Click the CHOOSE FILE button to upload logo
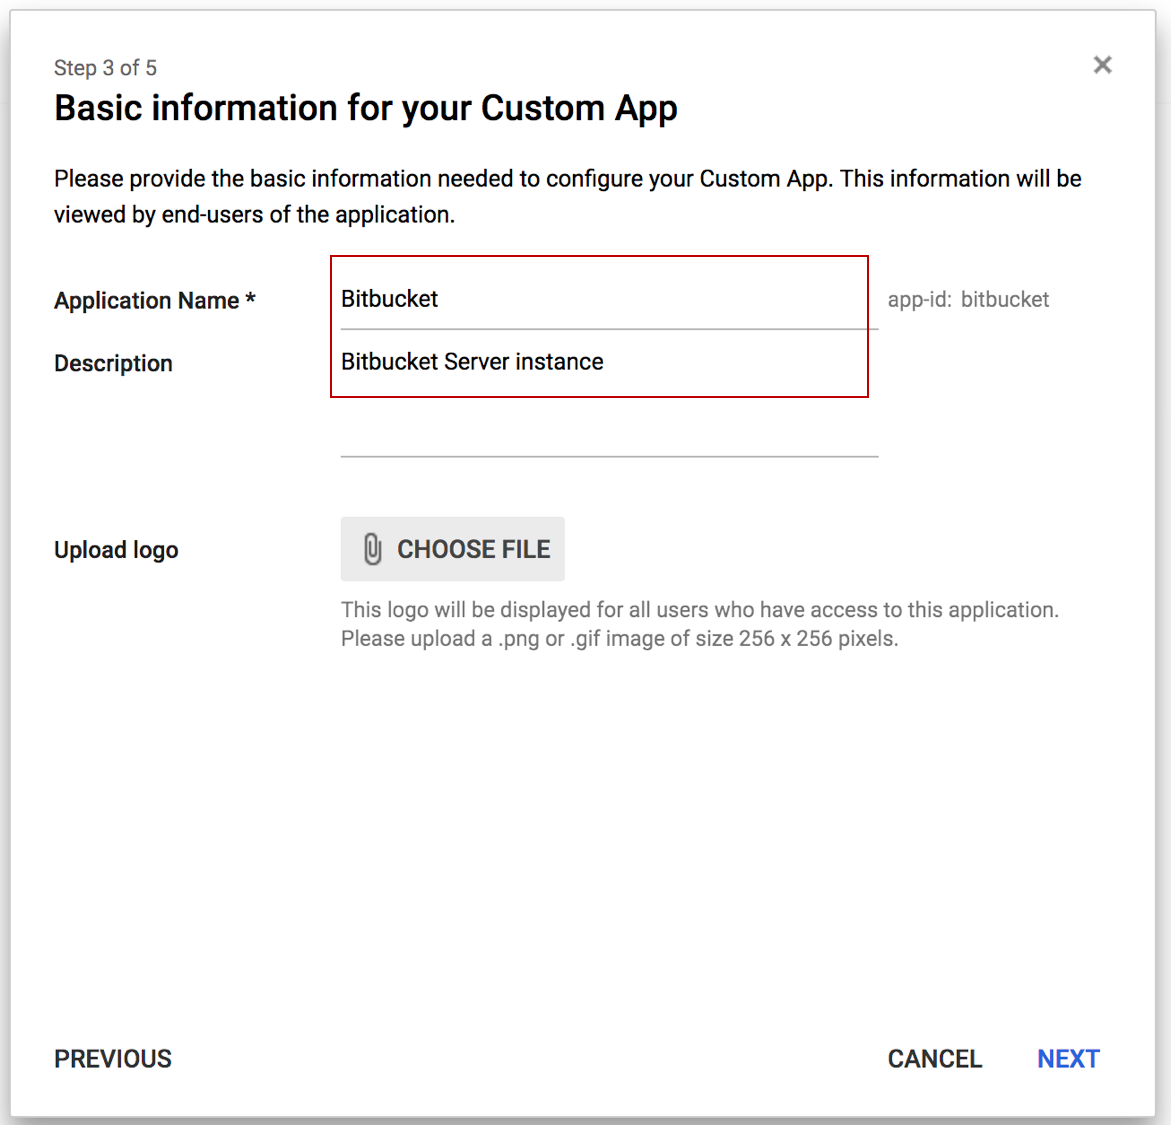 (x=453, y=549)
